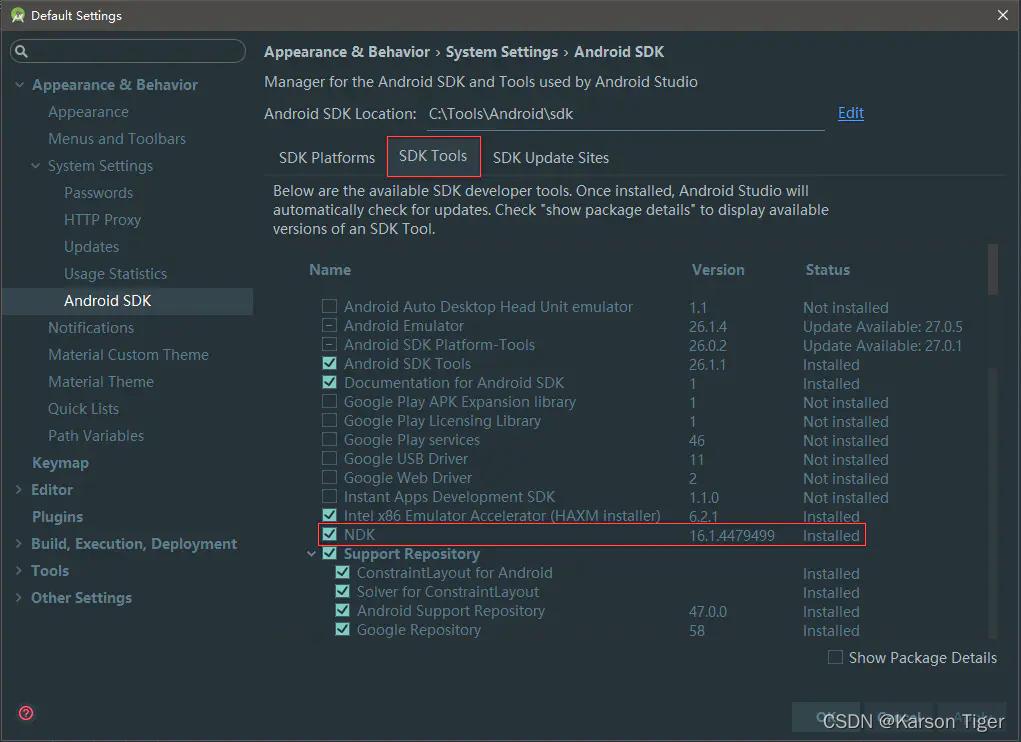Click the Name column header
The width and height of the screenshot is (1021, 742).
coord(330,269)
